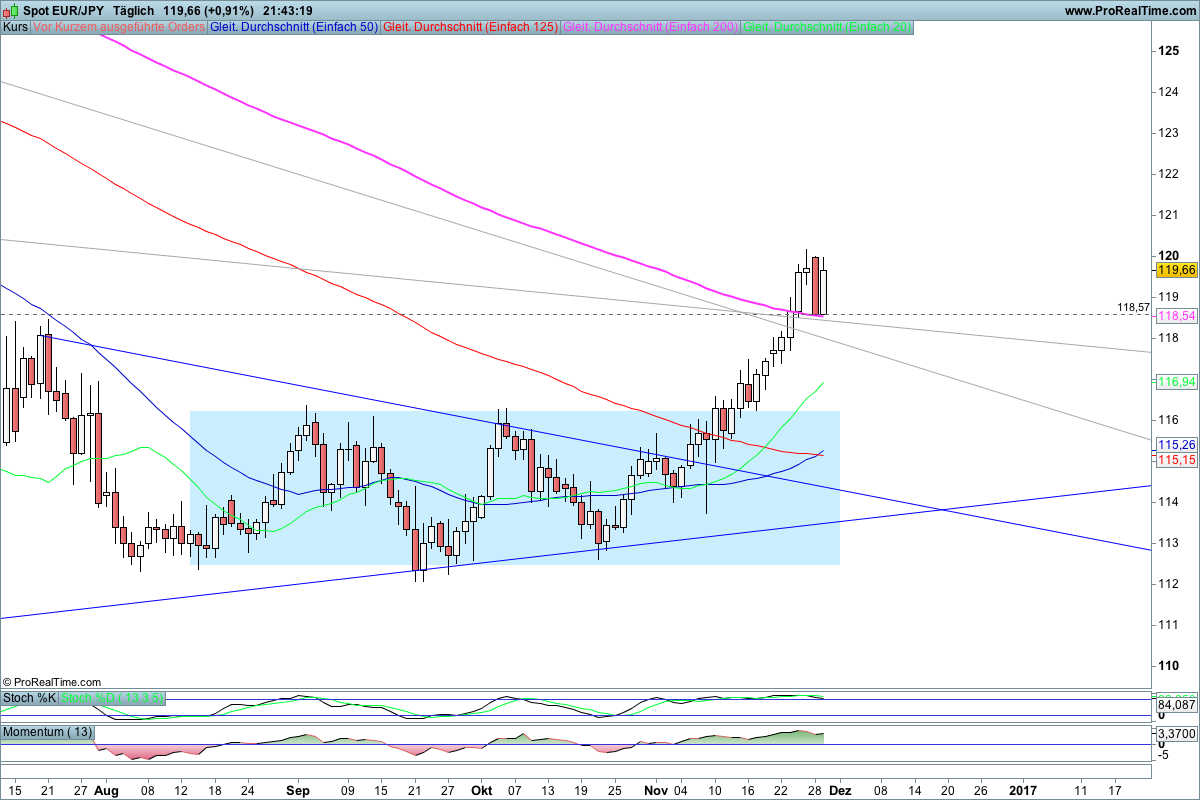Screen dimensions: 1200x800
Task: Open the Stoch %K indicator label
Action: (x=29, y=697)
